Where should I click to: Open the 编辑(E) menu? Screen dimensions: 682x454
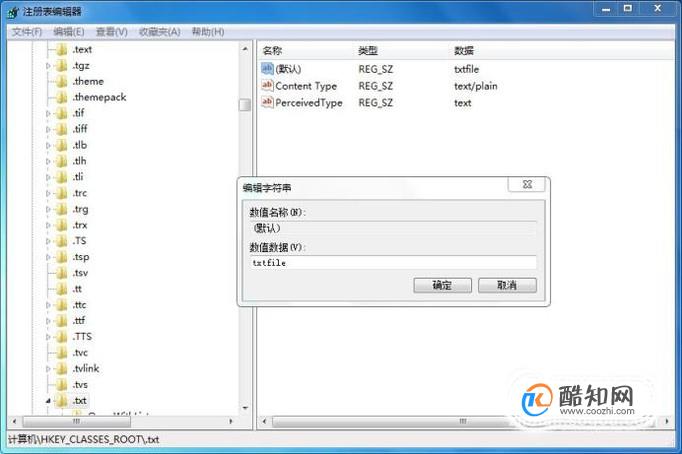pos(69,32)
